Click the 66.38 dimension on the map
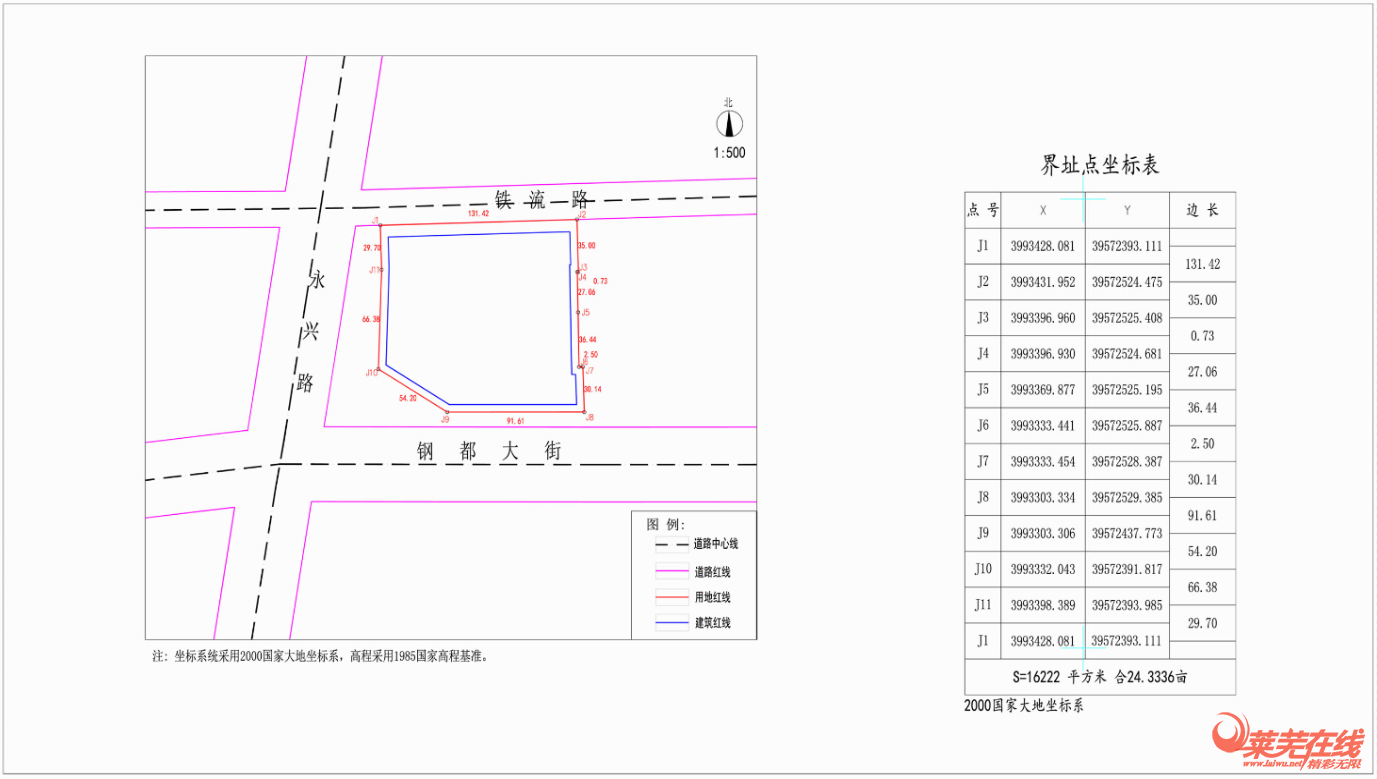 click(371, 319)
